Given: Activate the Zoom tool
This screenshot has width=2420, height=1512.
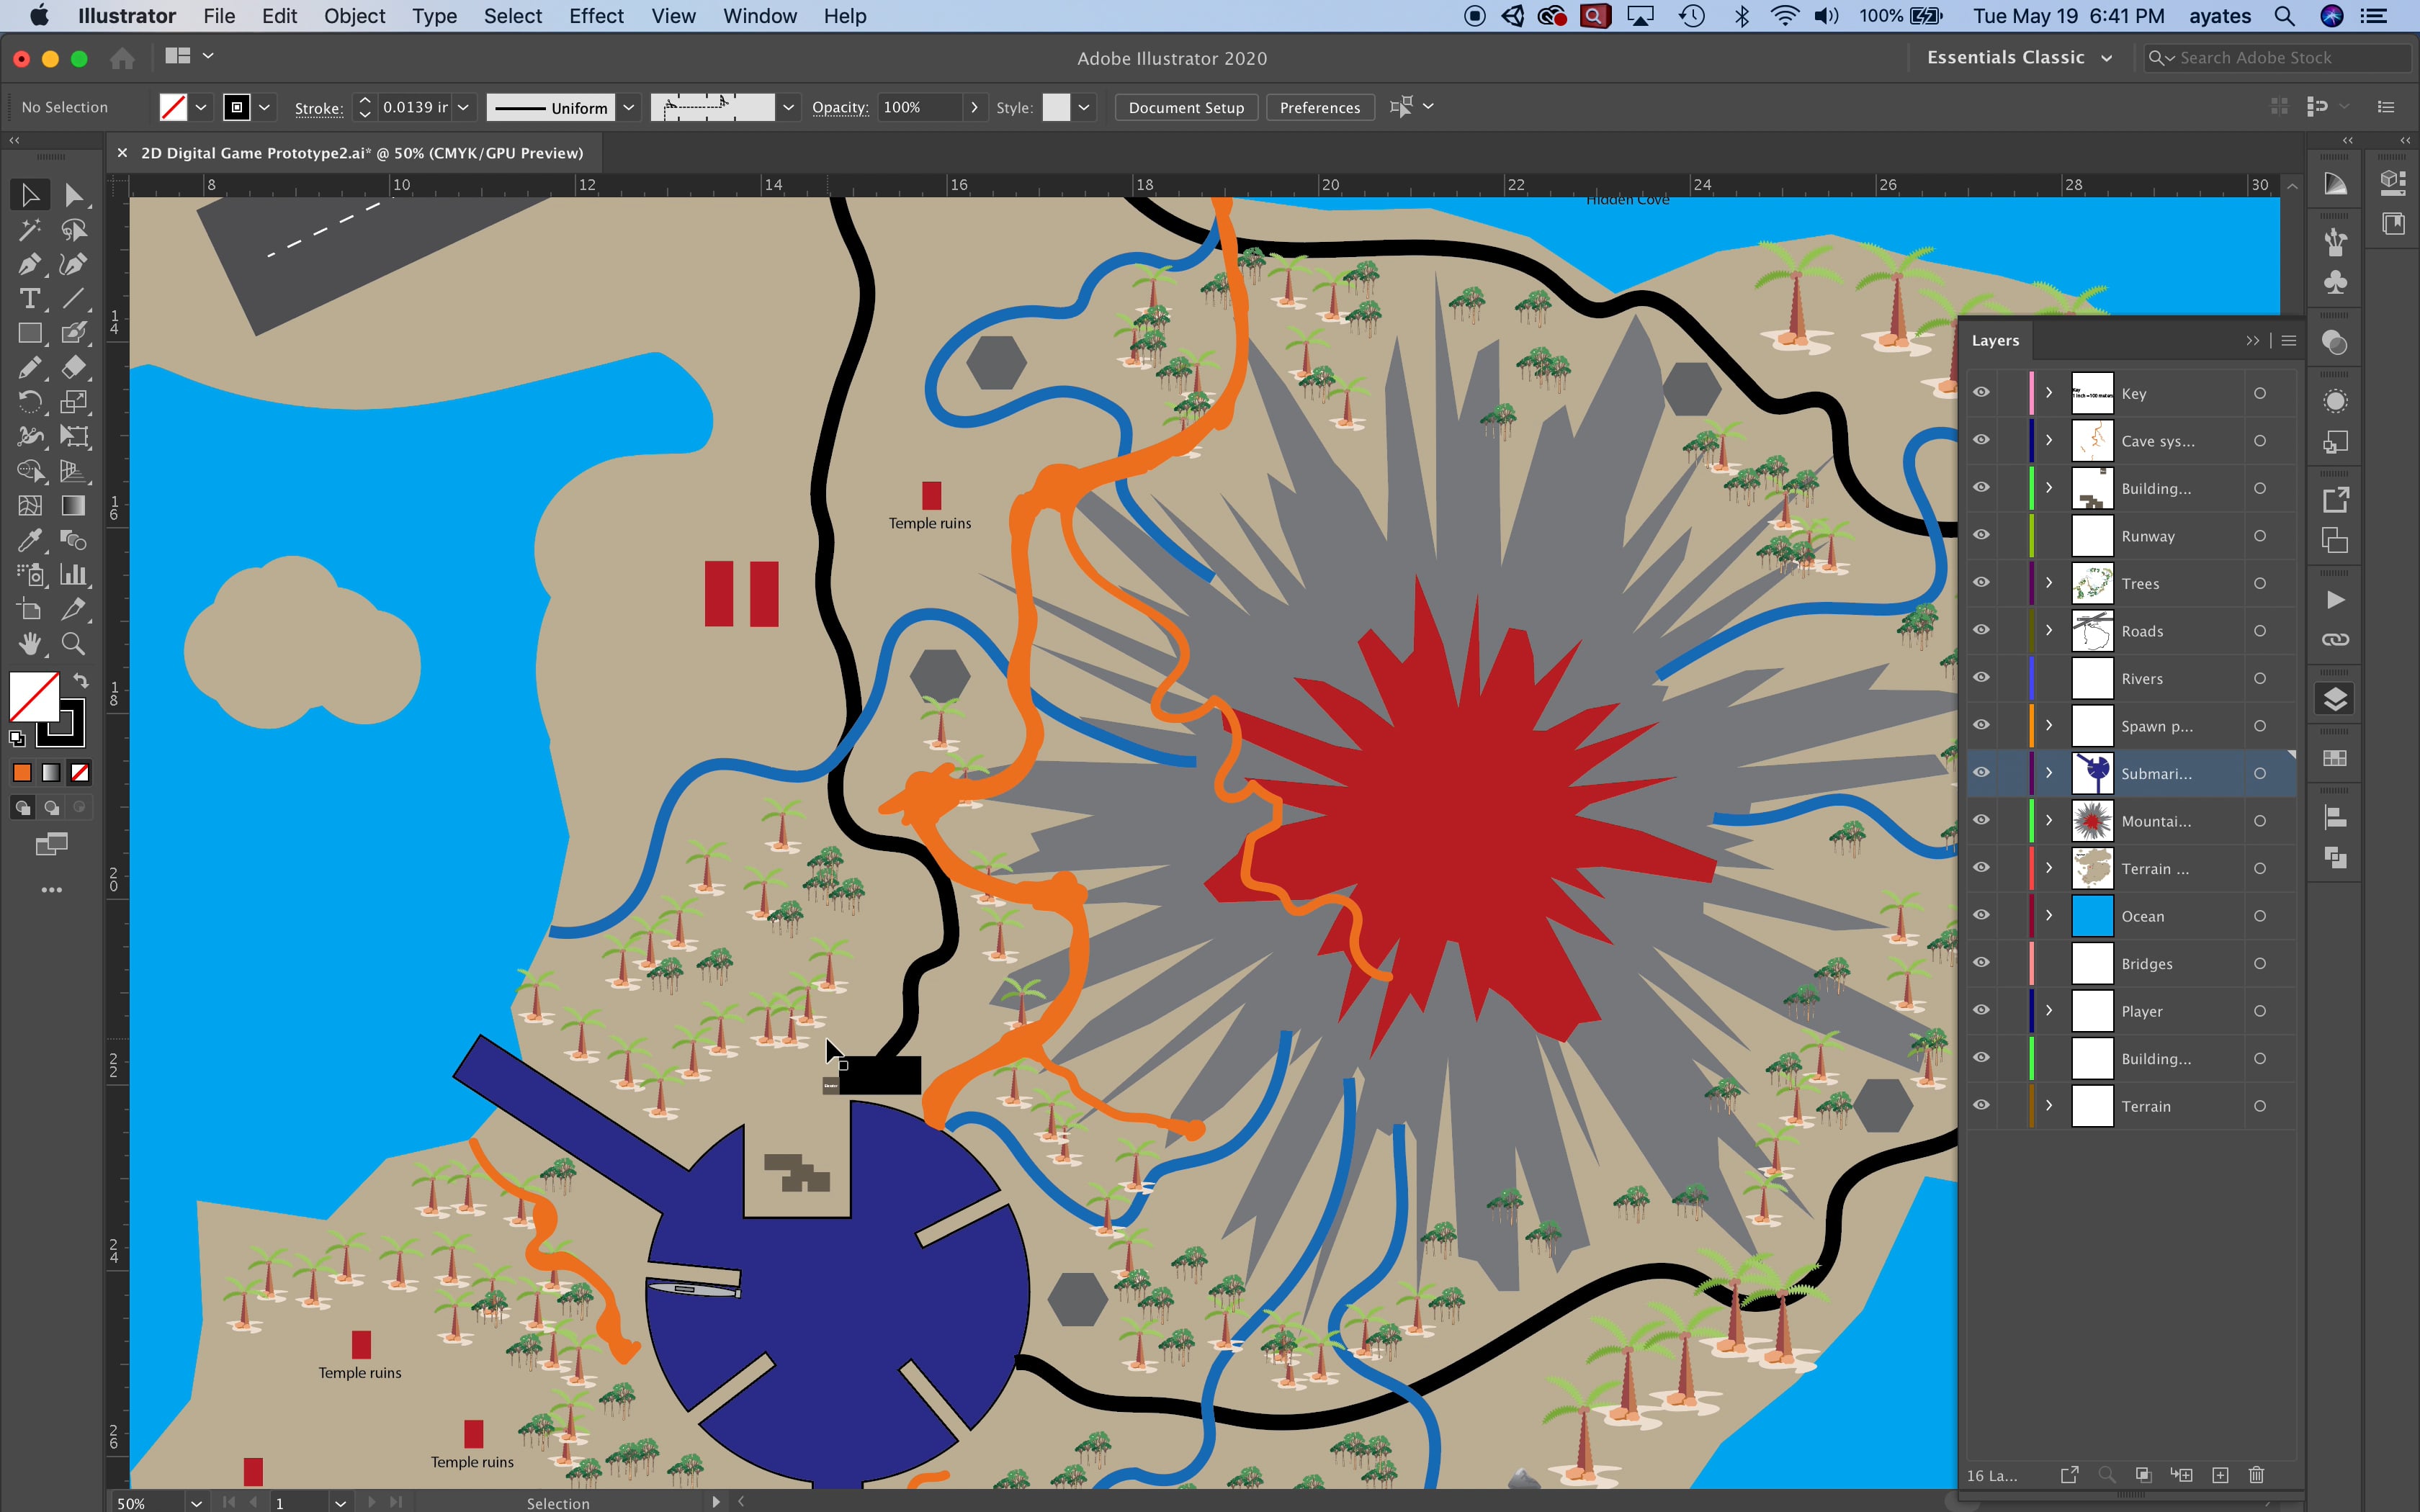Looking at the screenshot, I should pyautogui.click(x=74, y=643).
